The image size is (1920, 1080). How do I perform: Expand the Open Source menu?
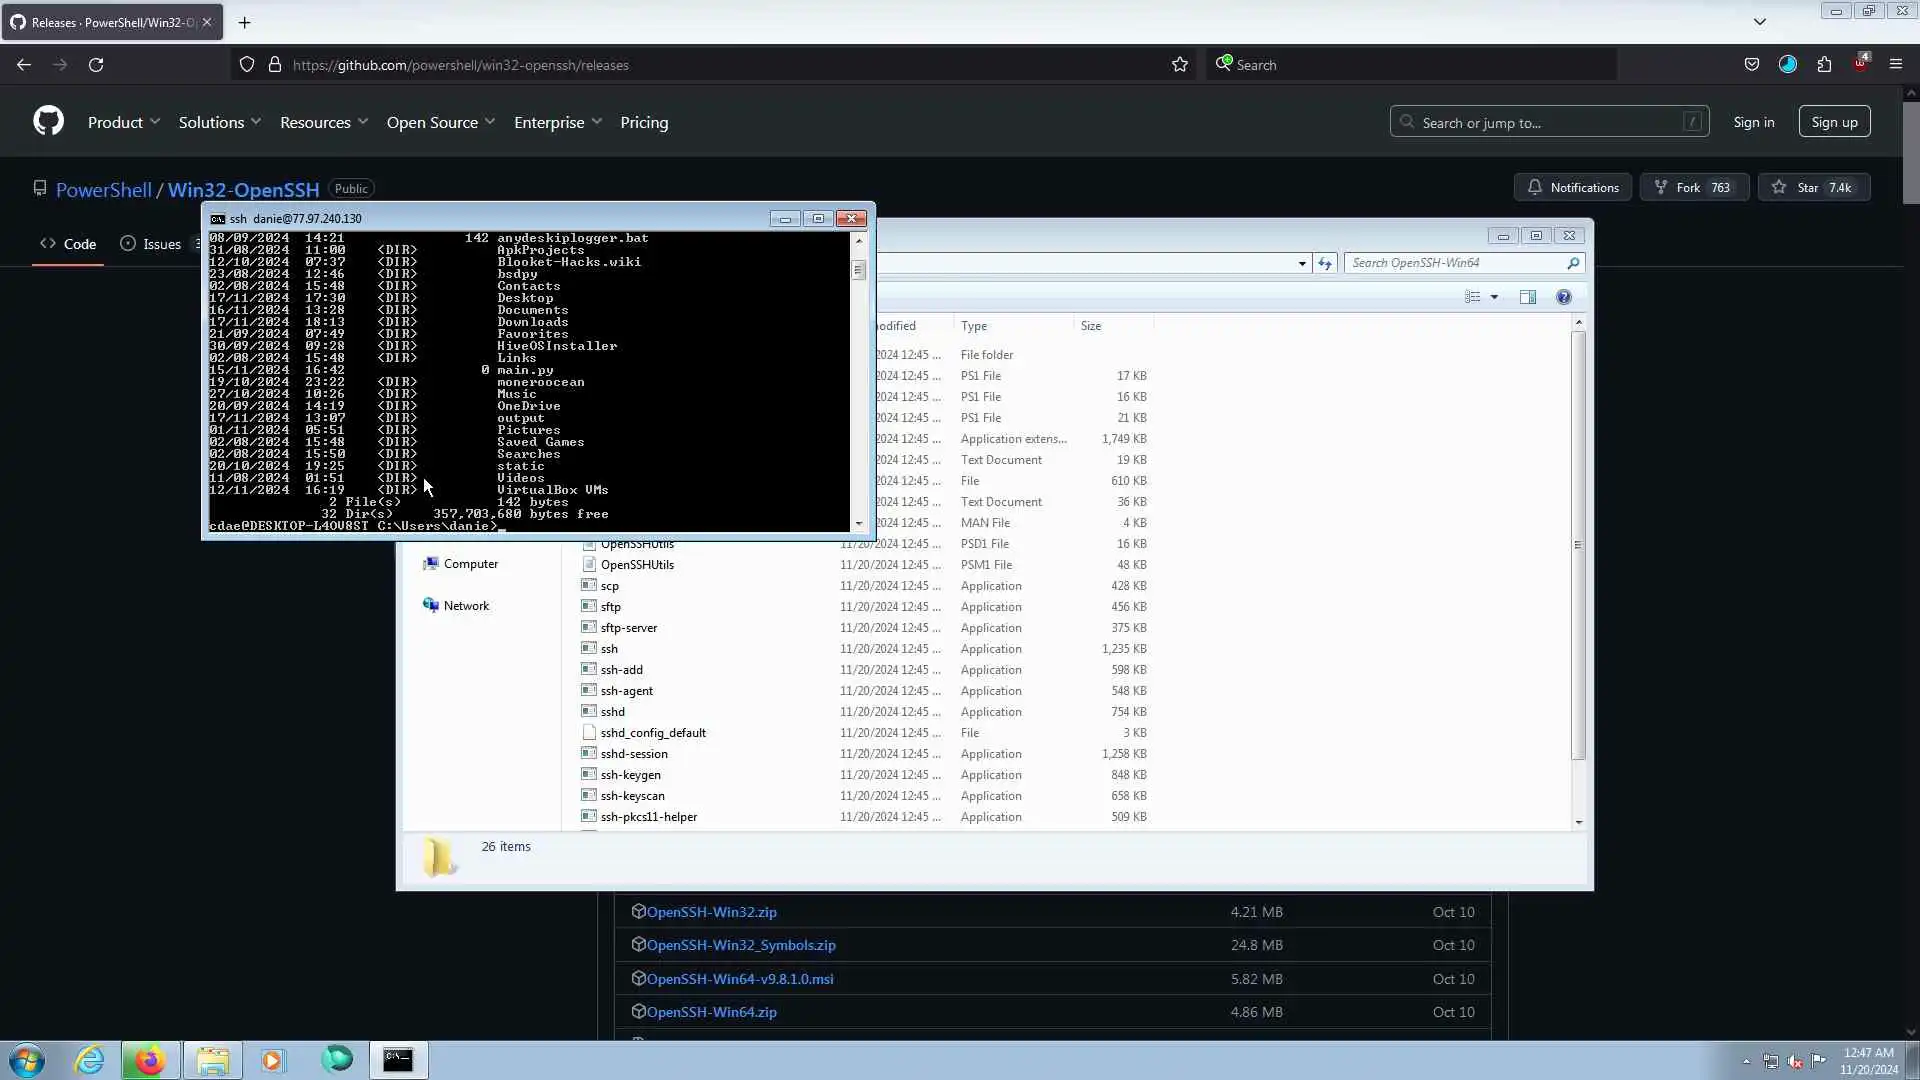440,122
